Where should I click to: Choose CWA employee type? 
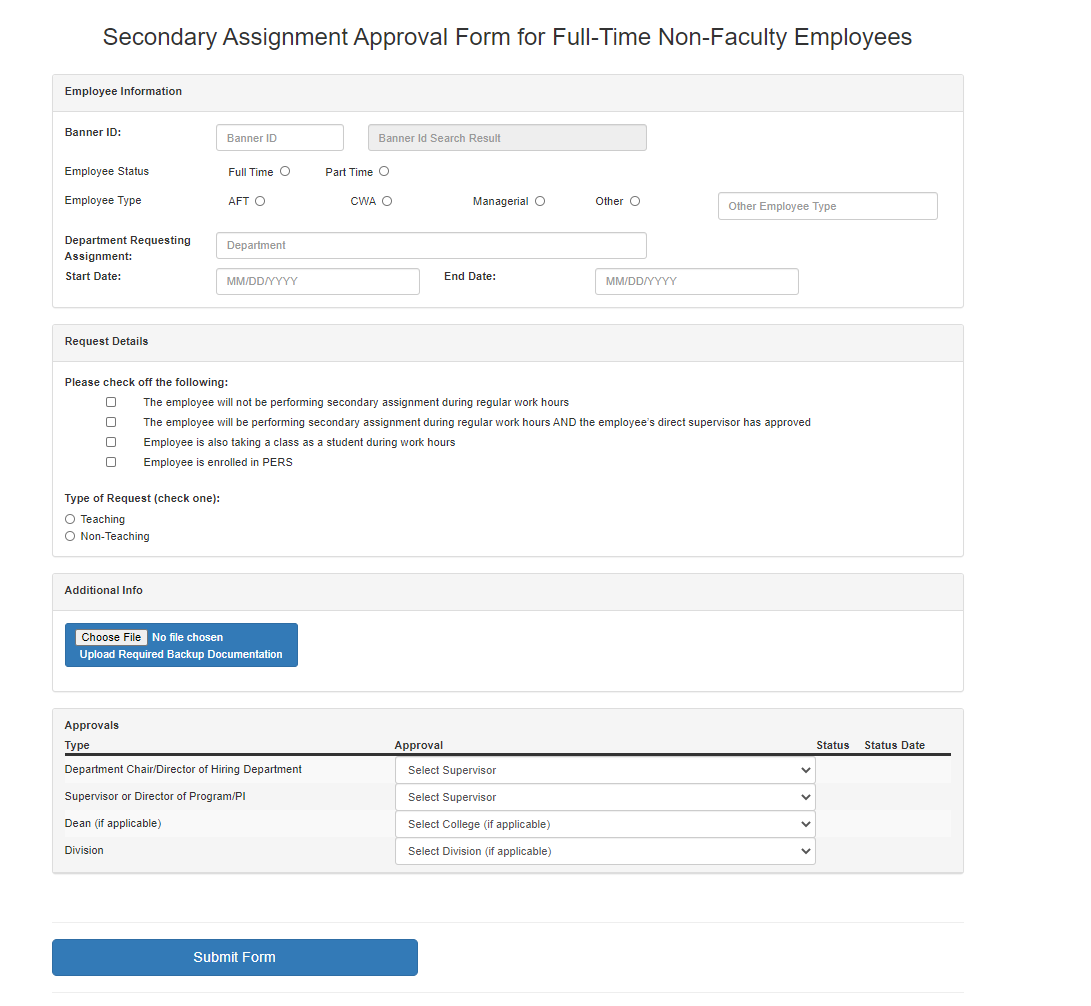(x=387, y=201)
